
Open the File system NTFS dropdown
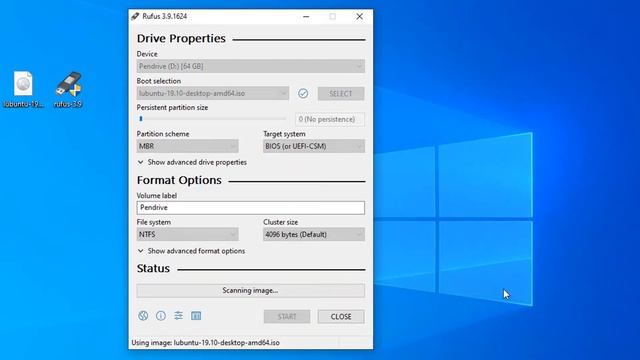click(187, 234)
